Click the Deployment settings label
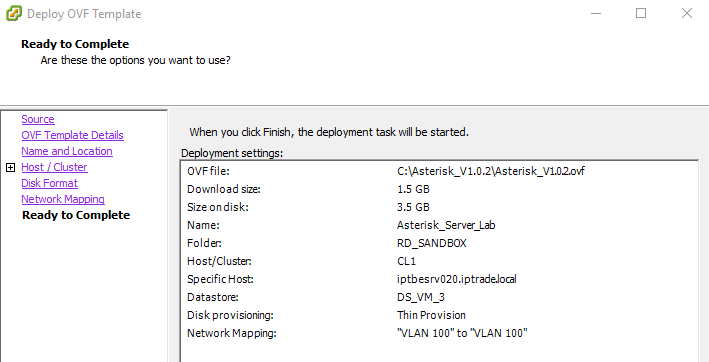This screenshot has width=709, height=362. (x=232, y=153)
